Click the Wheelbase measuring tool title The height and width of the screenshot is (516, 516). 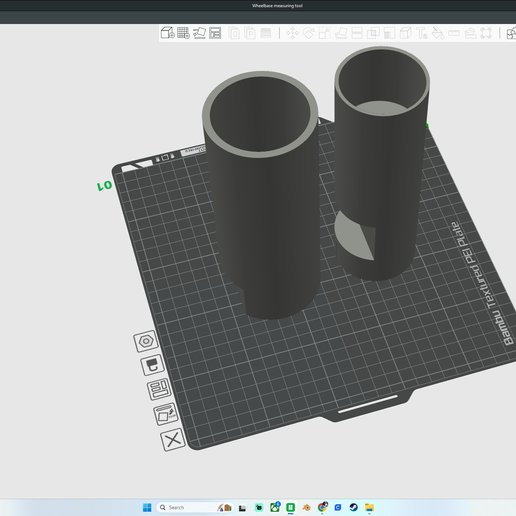277,6
